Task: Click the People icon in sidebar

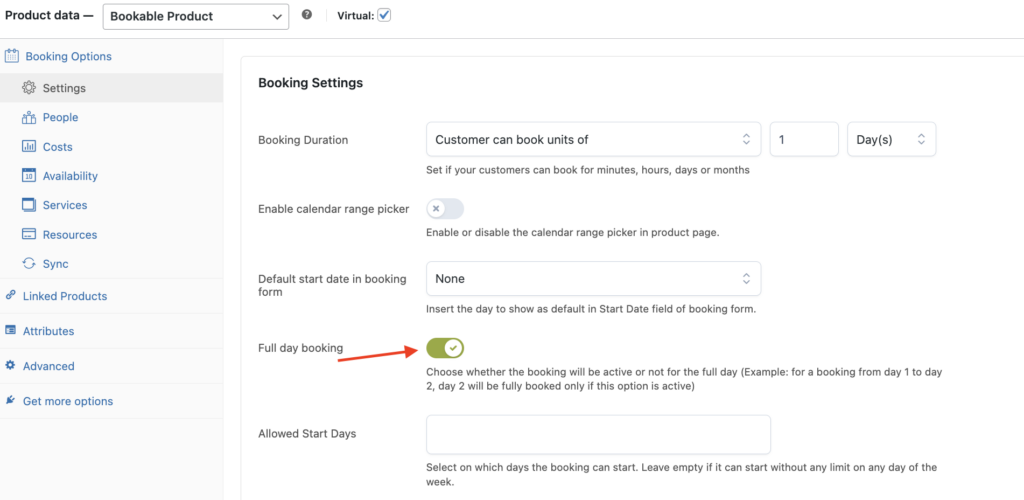Action: click(x=29, y=117)
